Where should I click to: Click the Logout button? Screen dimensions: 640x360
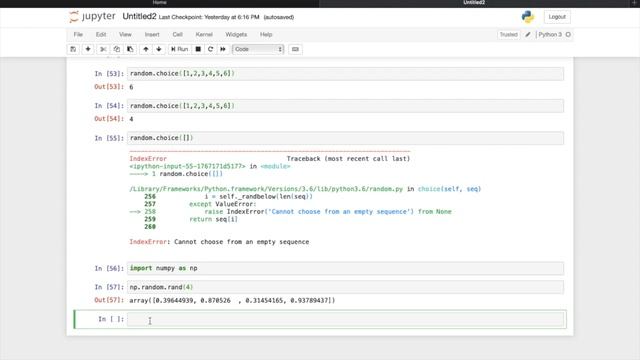(557, 17)
